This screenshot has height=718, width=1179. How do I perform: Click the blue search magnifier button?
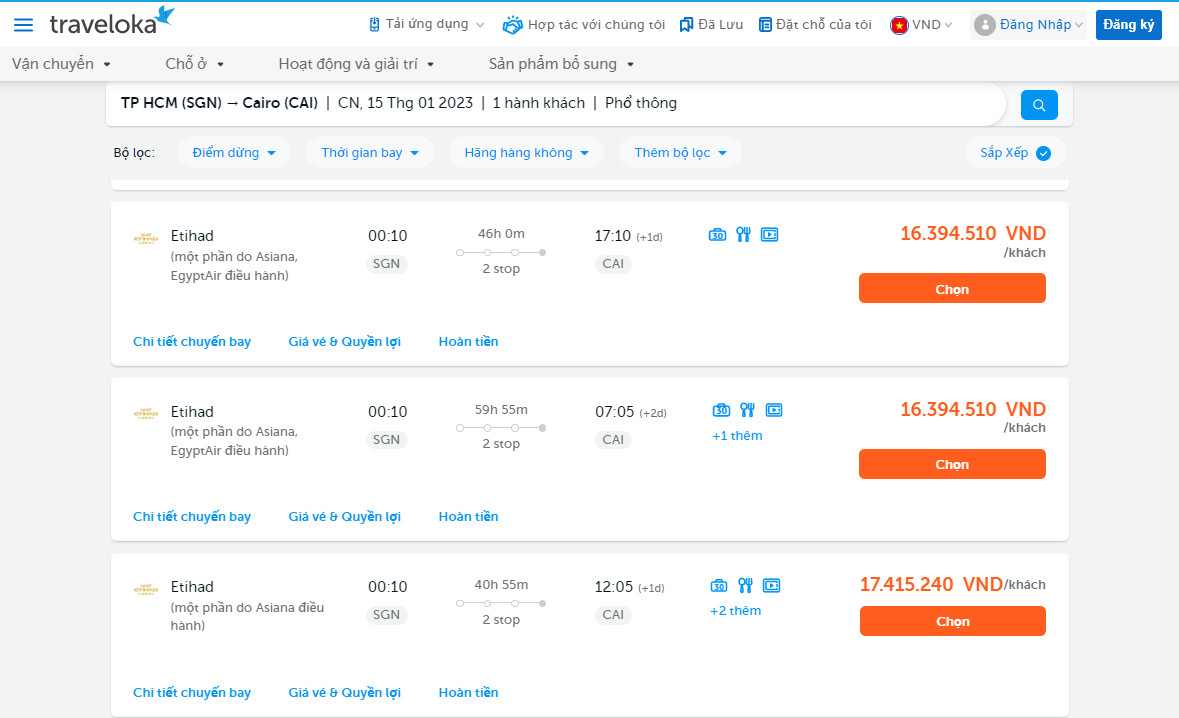click(1039, 105)
